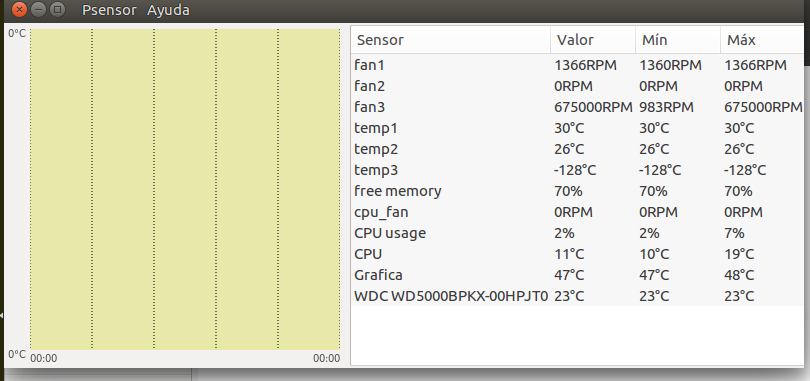The height and width of the screenshot is (381, 810).
Task: Click the yellow temperature graph area
Action: [185, 189]
